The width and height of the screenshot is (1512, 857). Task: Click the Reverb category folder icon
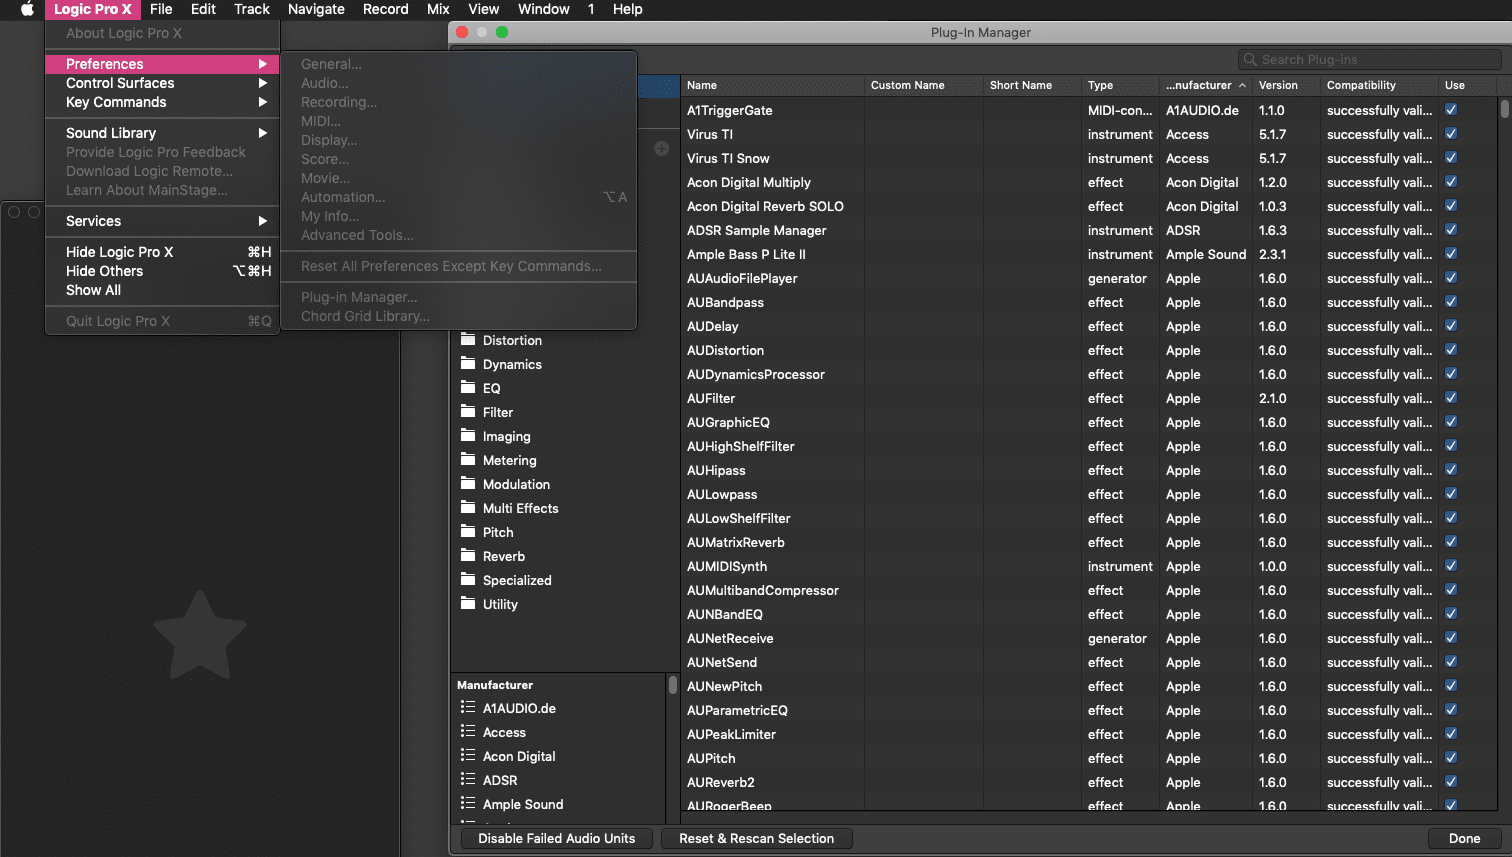[x=468, y=556]
